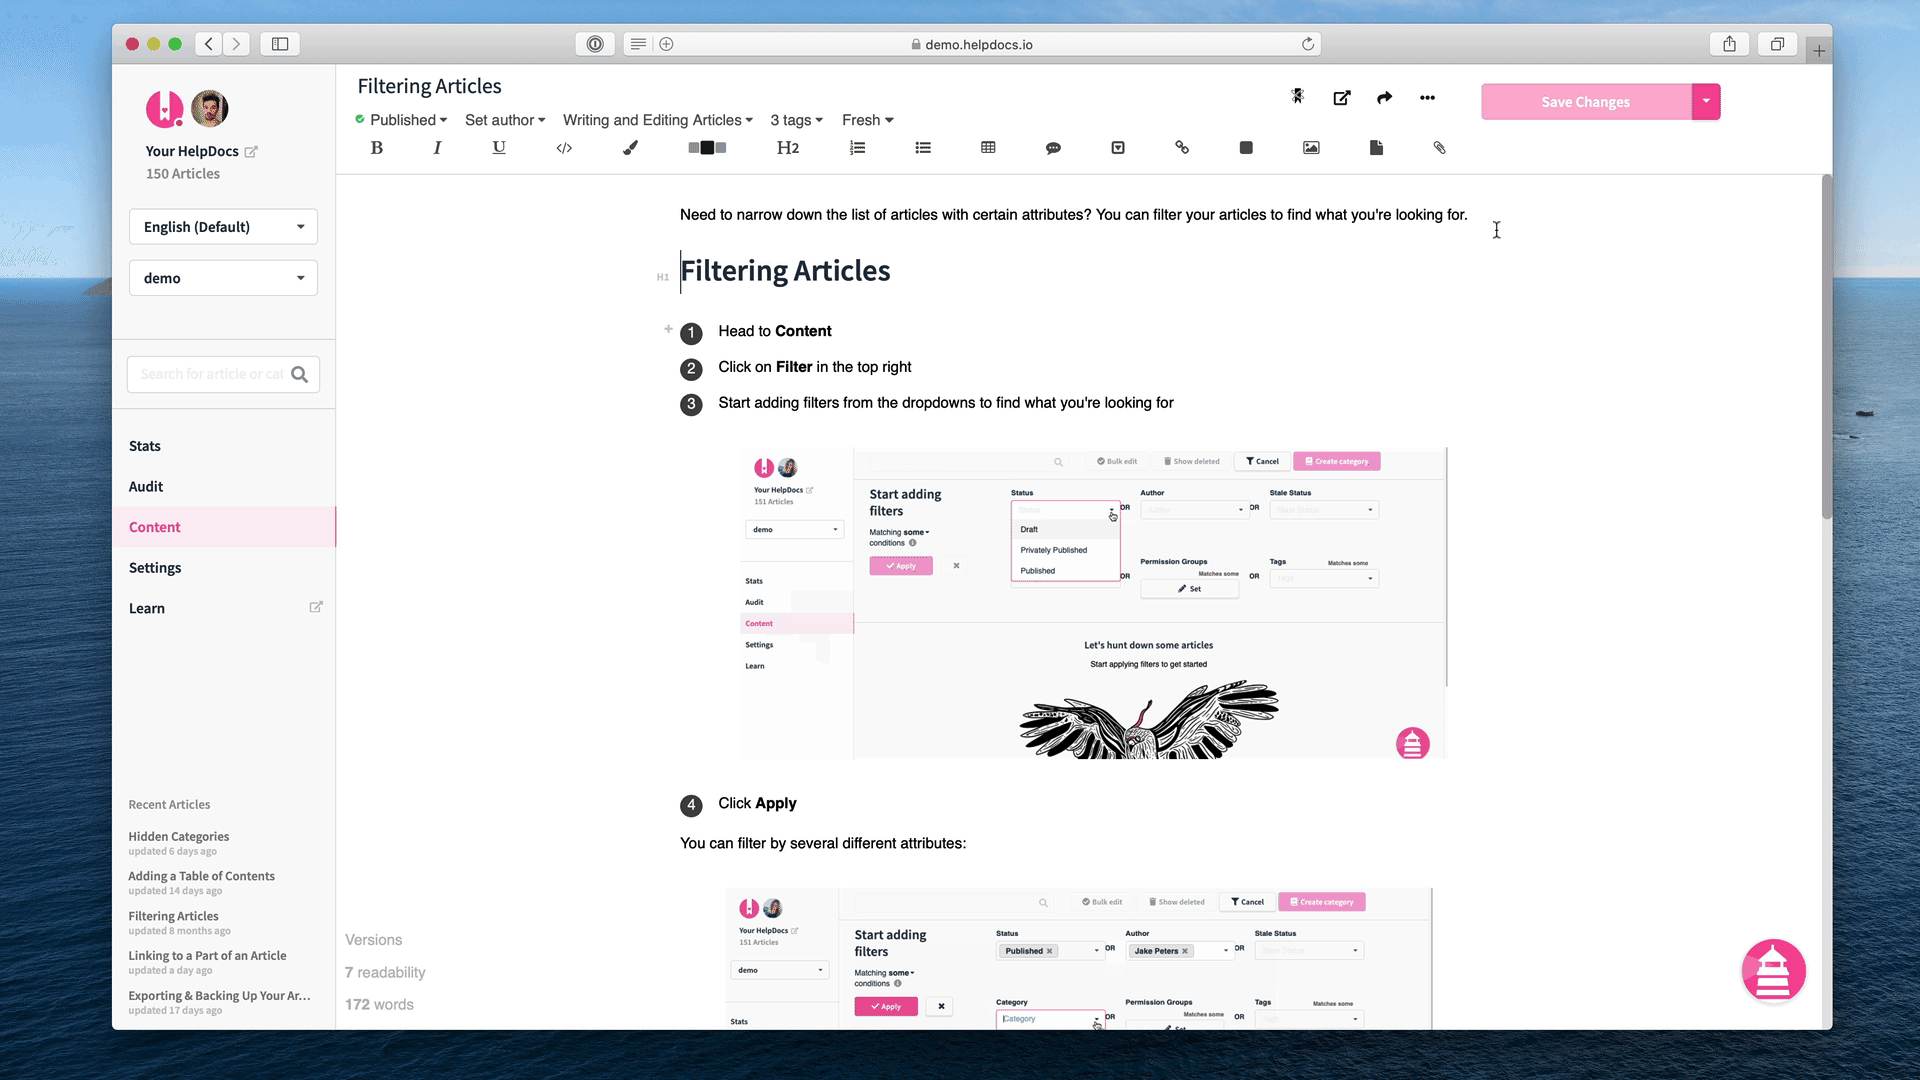Select Content in the sidebar
The image size is (1920, 1080).
click(x=224, y=527)
